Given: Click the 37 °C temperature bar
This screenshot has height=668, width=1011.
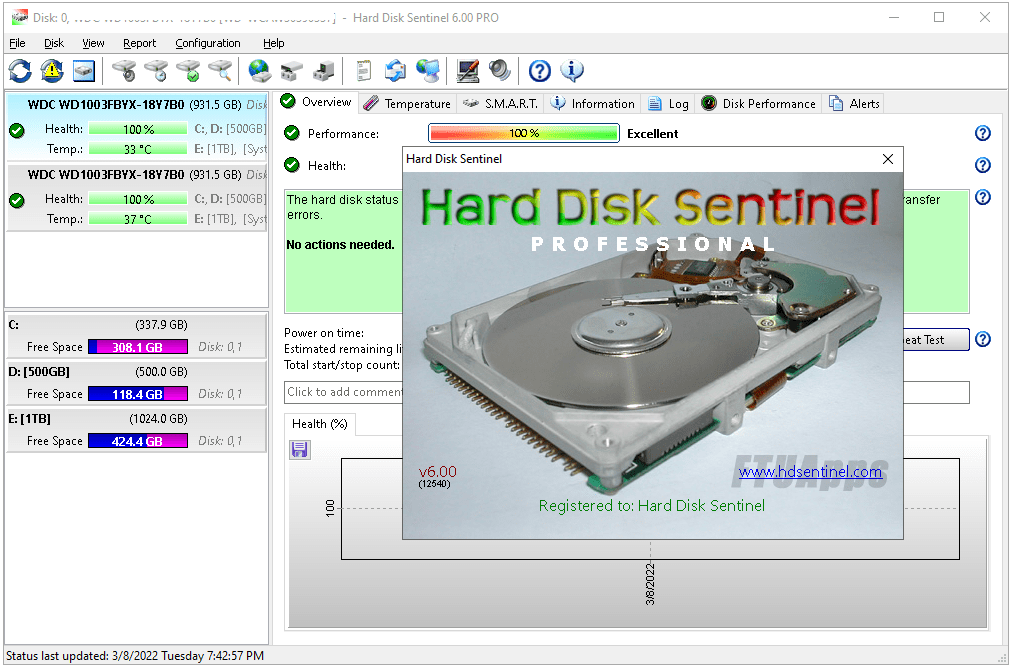Looking at the screenshot, I should [x=138, y=219].
